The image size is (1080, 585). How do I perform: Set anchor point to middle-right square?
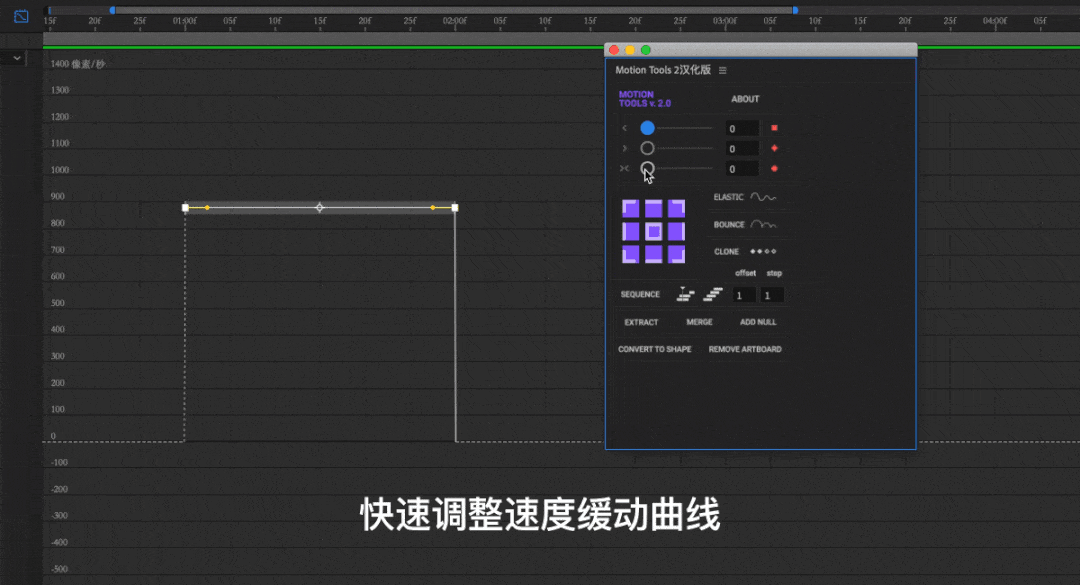point(676,231)
